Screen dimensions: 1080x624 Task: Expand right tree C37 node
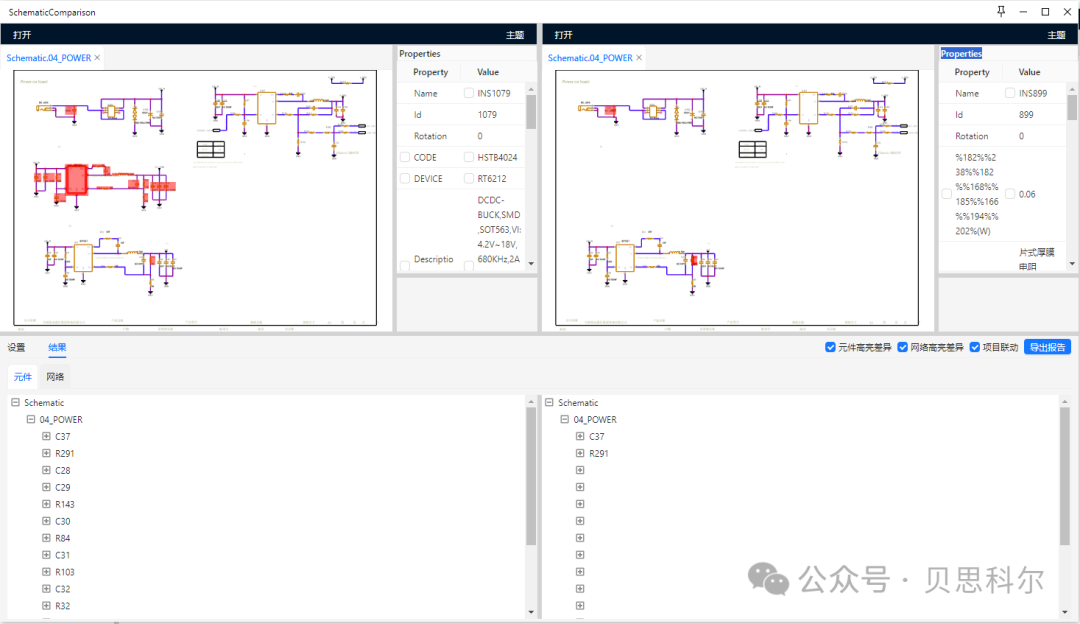coord(580,436)
